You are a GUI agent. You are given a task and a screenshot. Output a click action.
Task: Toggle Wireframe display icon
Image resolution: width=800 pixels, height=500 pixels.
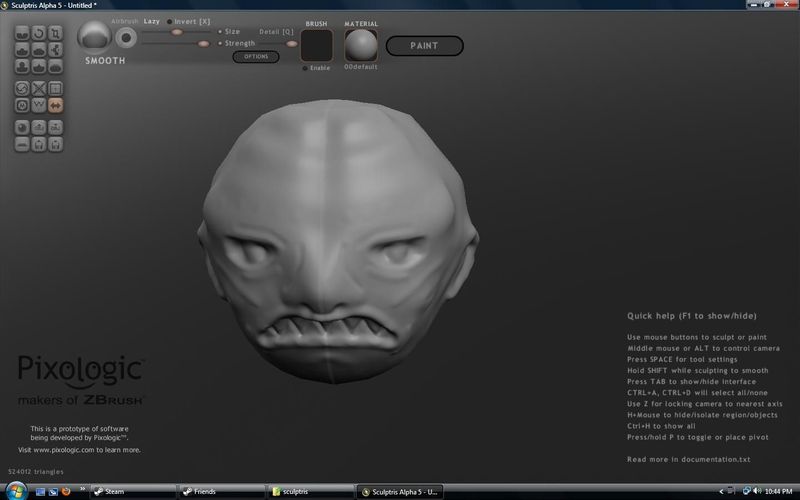pyautogui.click(x=39, y=104)
